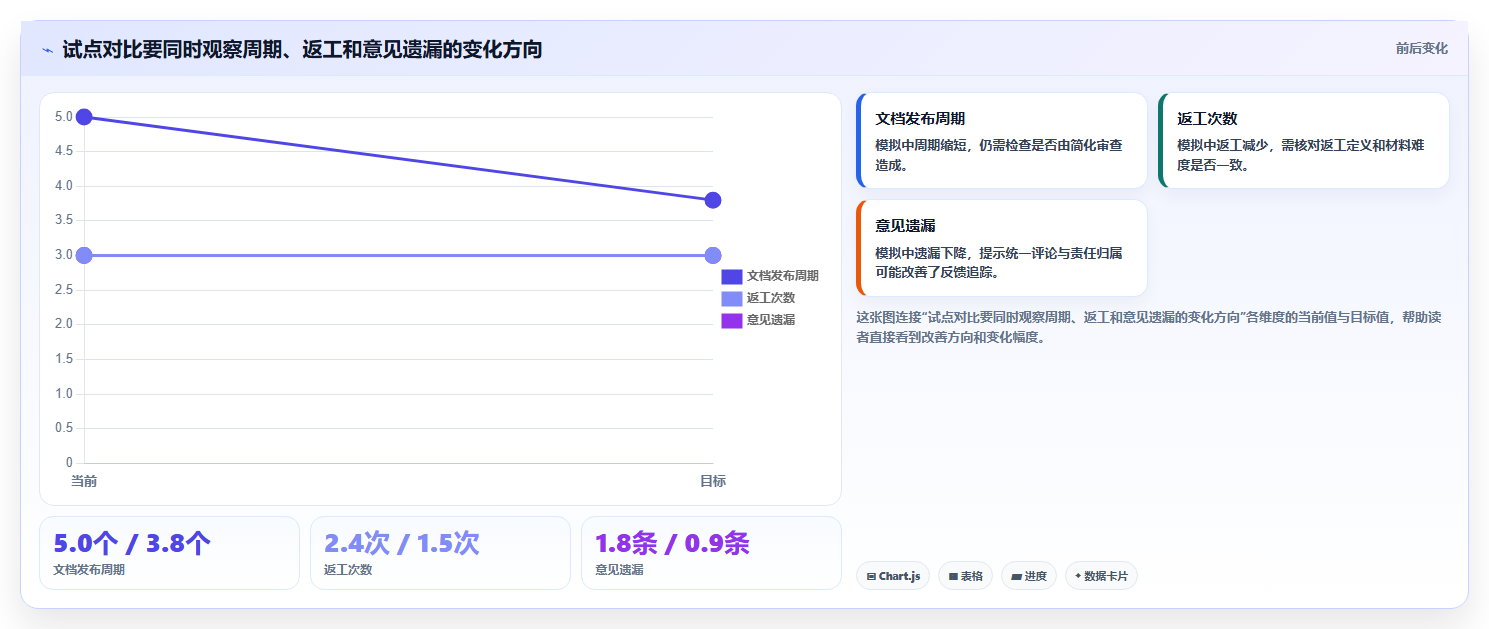Click the 目标 x-axis label
Image resolution: width=1489 pixels, height=629 pixels.
[x=713, y=481]
